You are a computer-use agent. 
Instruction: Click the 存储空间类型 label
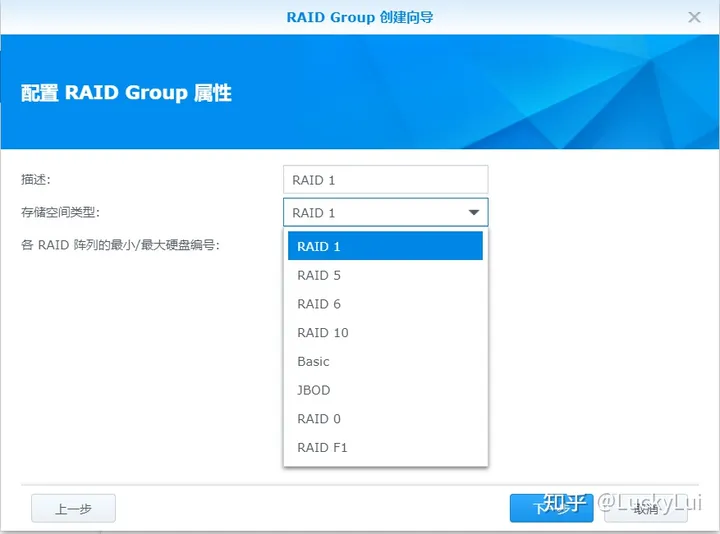(61, 212)
